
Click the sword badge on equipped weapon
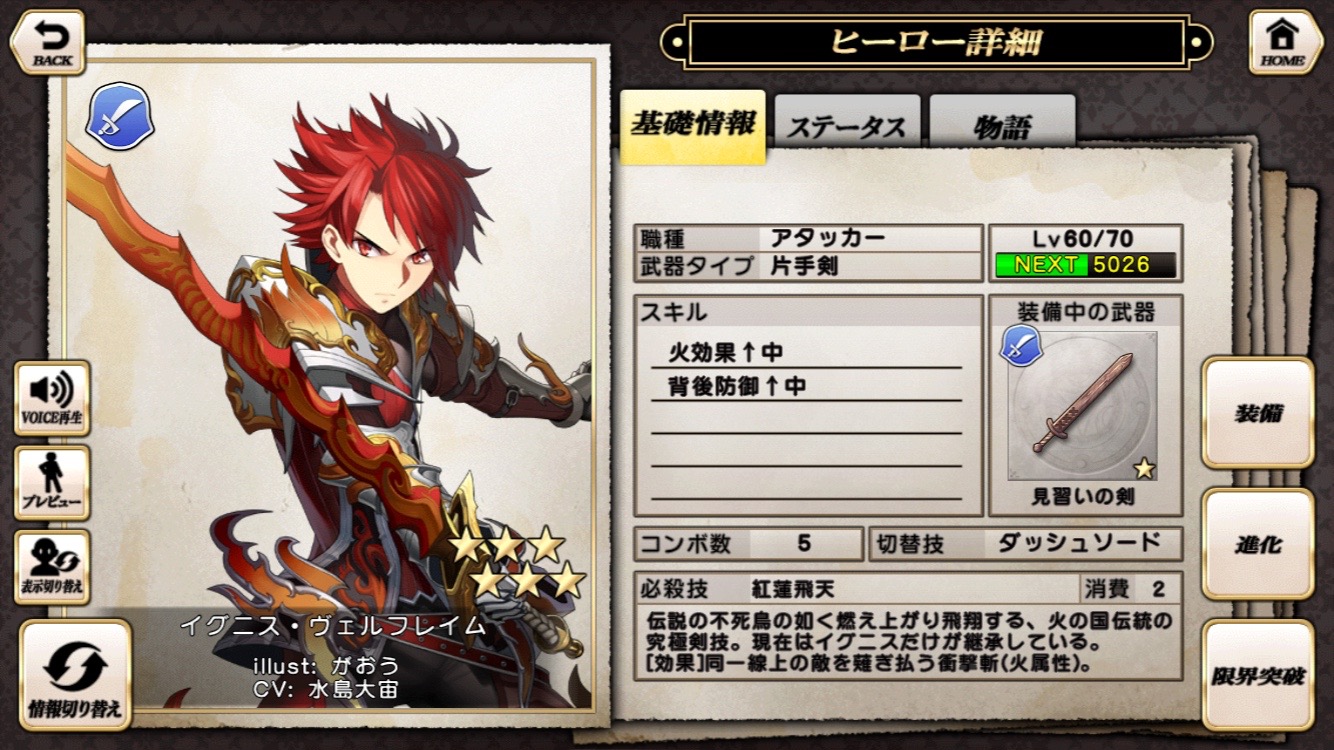click(1021, 346)
